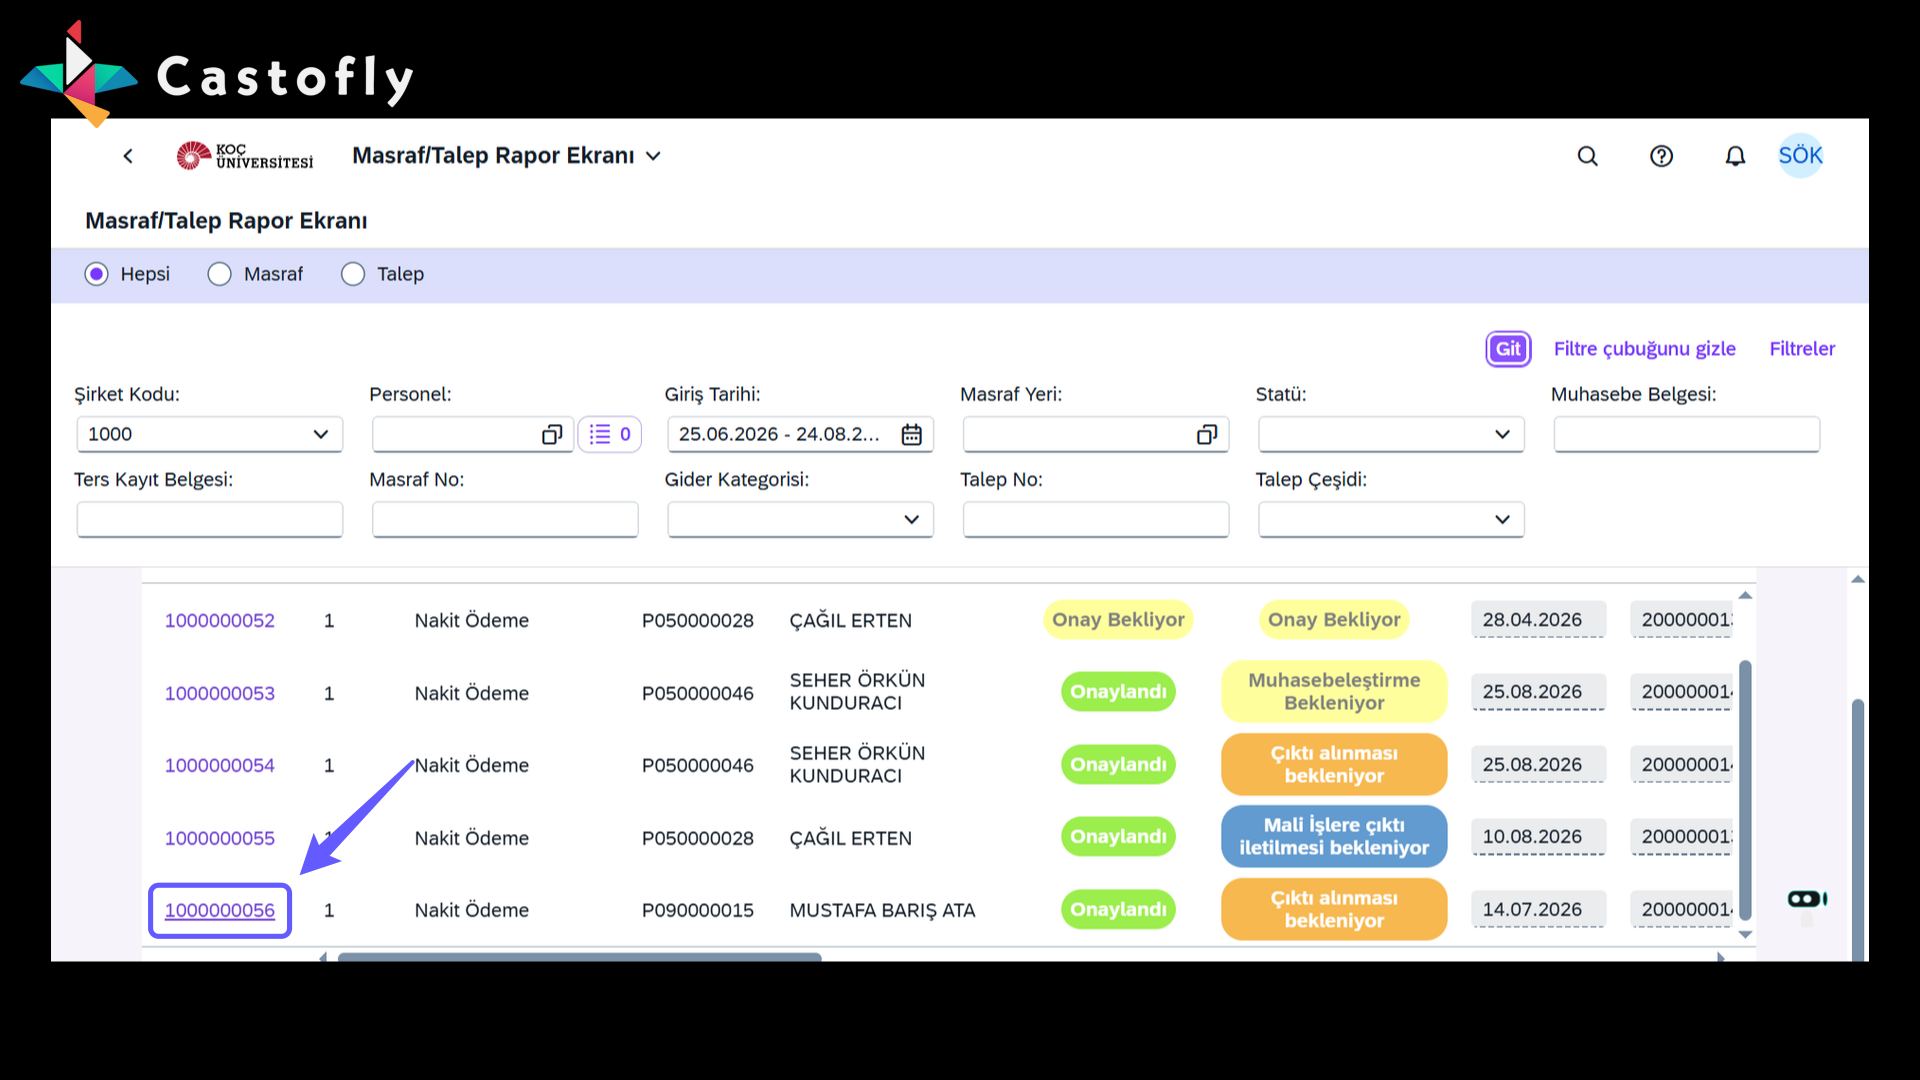Viewport: 1920px width, 1080px height.
Task: Click Onaylandı badge in row 1000000053
Action: (1118, 692)
